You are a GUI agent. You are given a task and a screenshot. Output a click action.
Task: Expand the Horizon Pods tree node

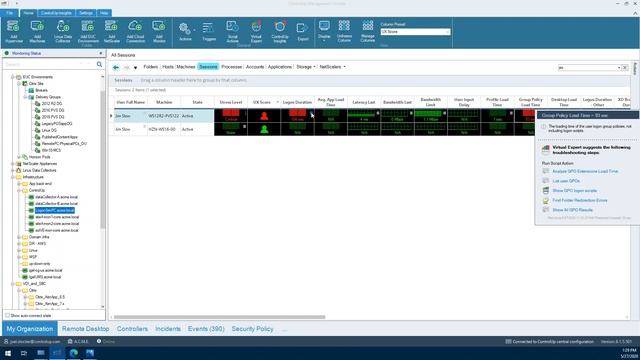coord(19,157)
